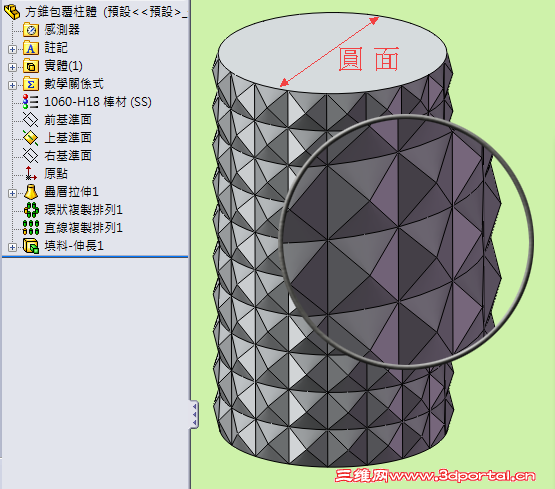Select the 前基準面 plane label
The image size is (555, 489).
pyautogui.click(x=68, y=120)
